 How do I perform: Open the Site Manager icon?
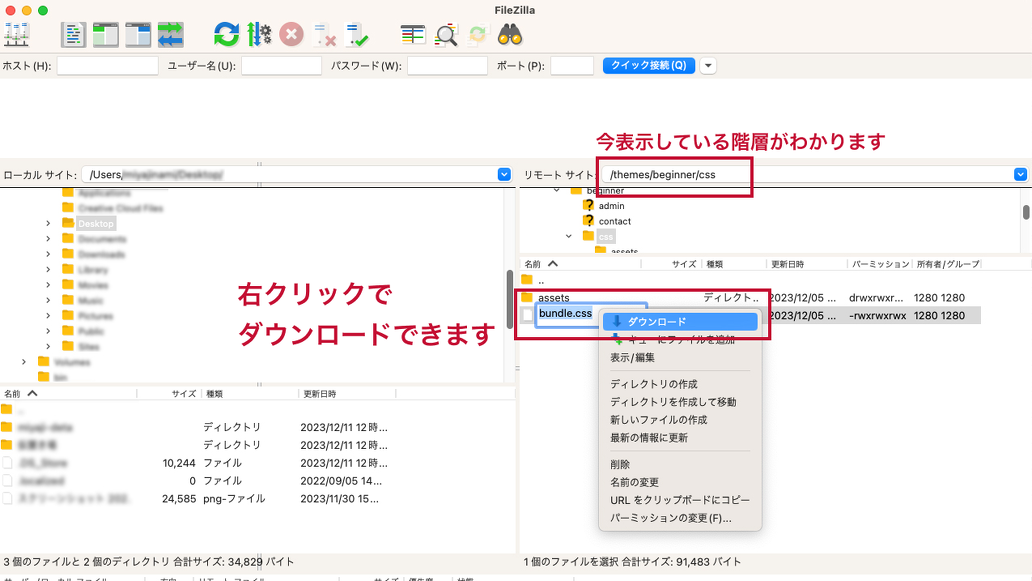tap(17, 34)
